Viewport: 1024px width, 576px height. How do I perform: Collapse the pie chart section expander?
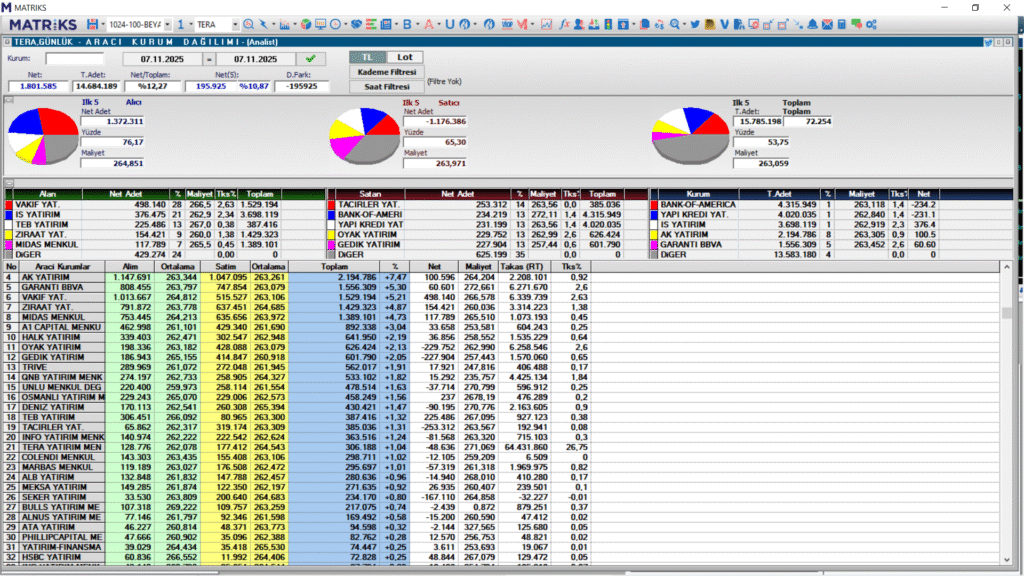tap(9, 100)
